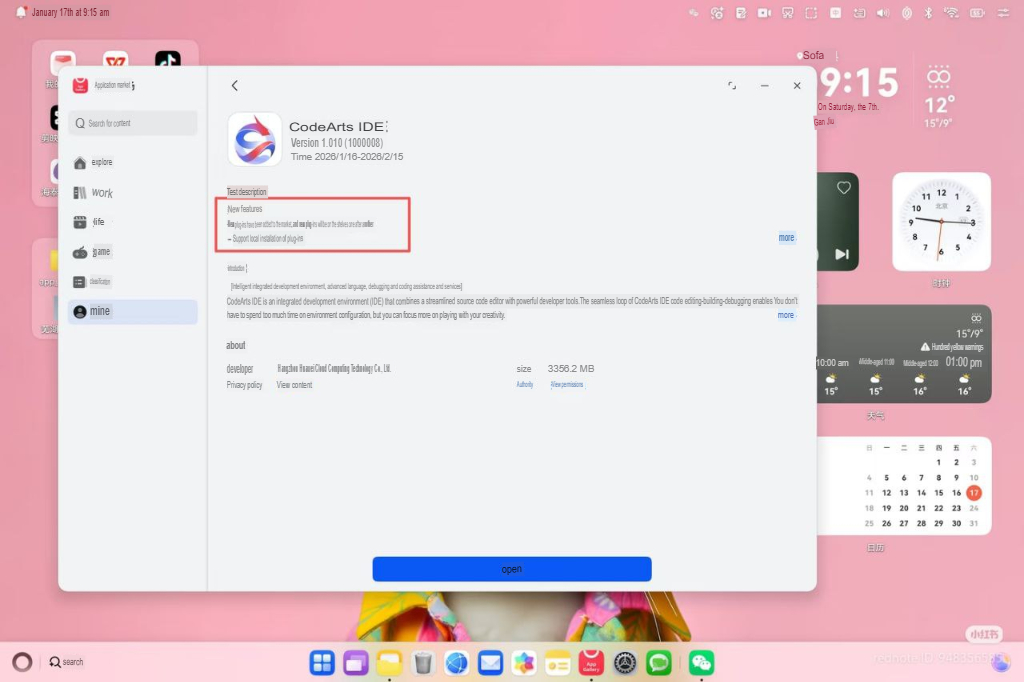Click the CodeArts IDE app icon
Screen dimensions: 1024x682
255,139
